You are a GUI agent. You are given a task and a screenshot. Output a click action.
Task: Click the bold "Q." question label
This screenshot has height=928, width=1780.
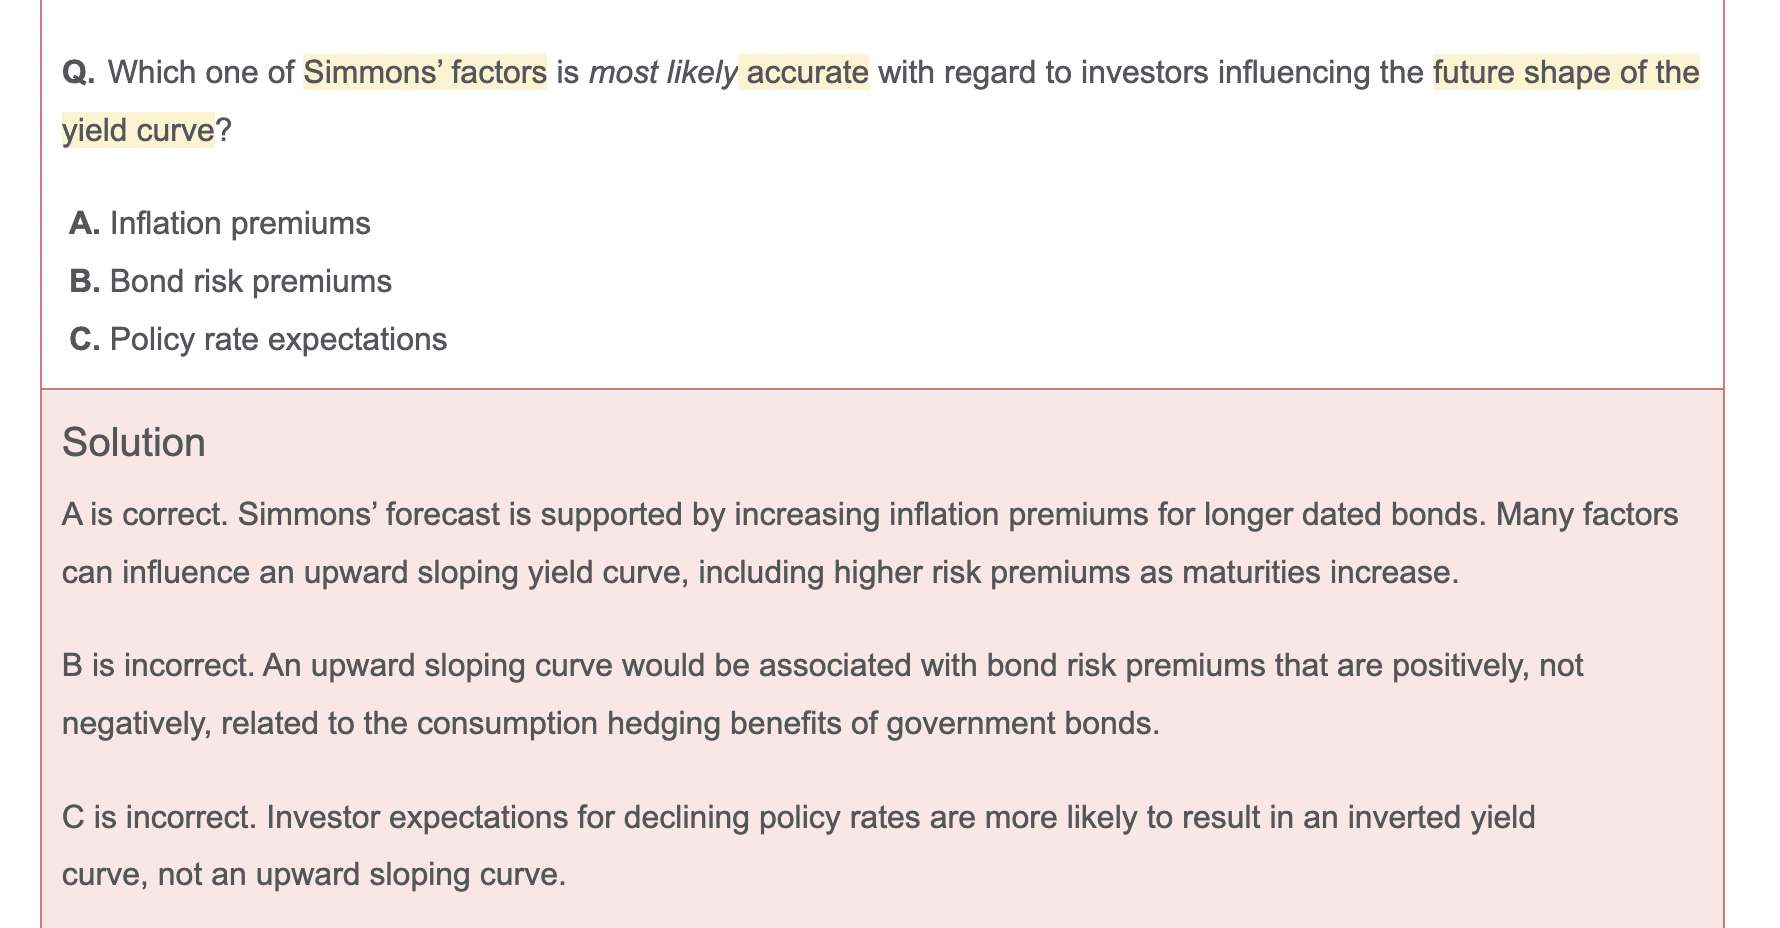click(x=78, y=72)
